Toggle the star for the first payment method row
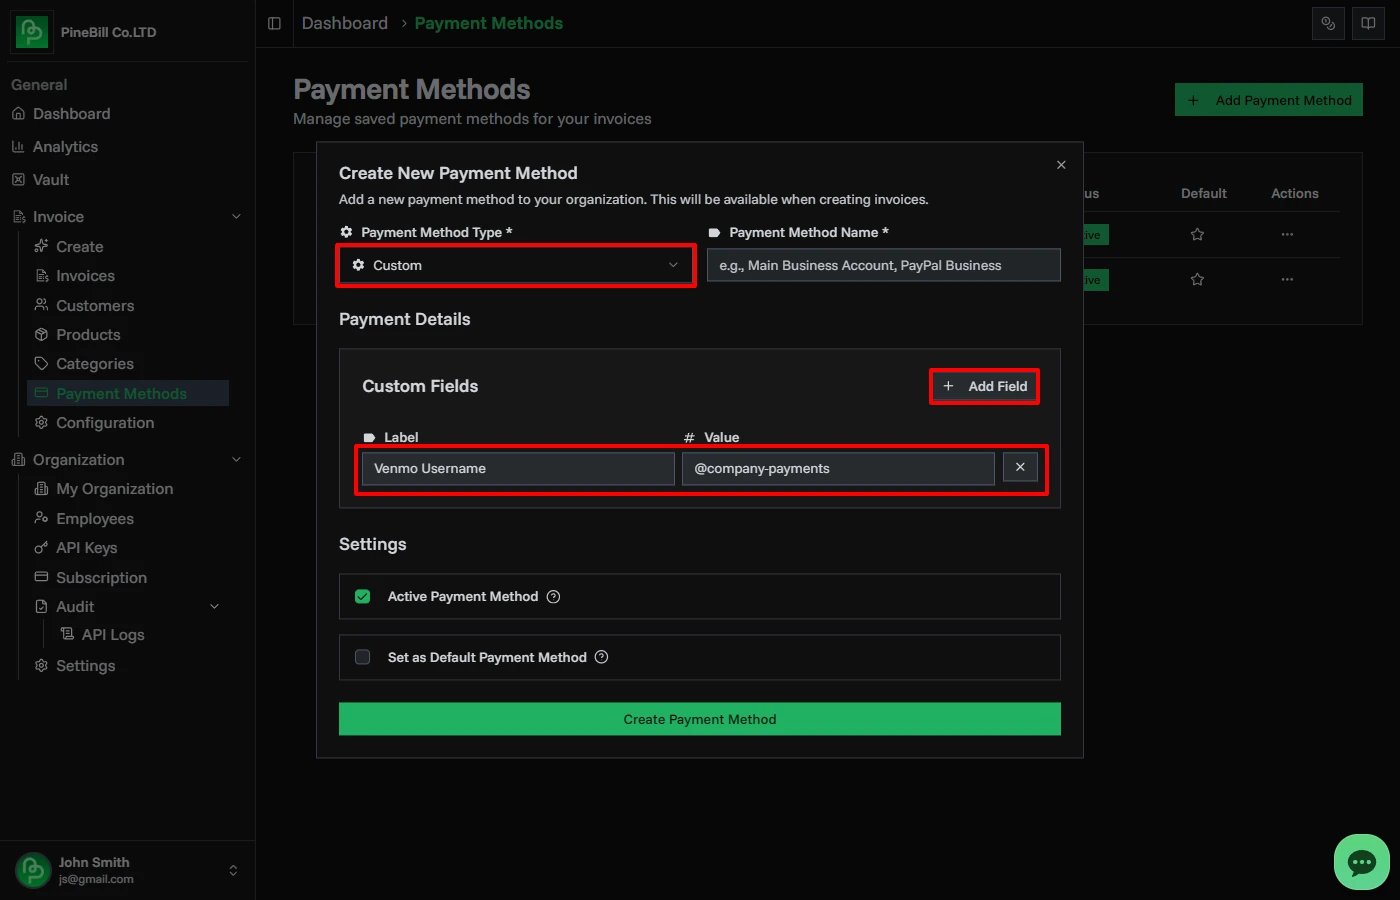 click(1197, 234)
